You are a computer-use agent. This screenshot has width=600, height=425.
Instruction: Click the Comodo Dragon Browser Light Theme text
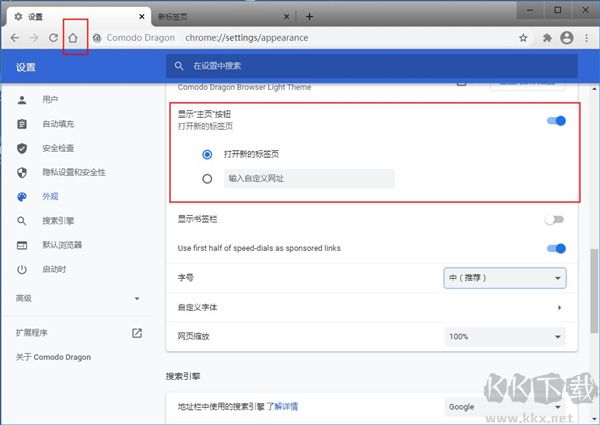(244, 87)
